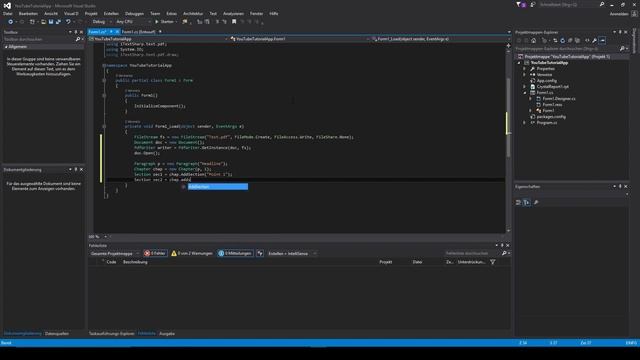
Task: Switch to the Form1.cs [Entwurf] tab
Action: coord(138,31)
